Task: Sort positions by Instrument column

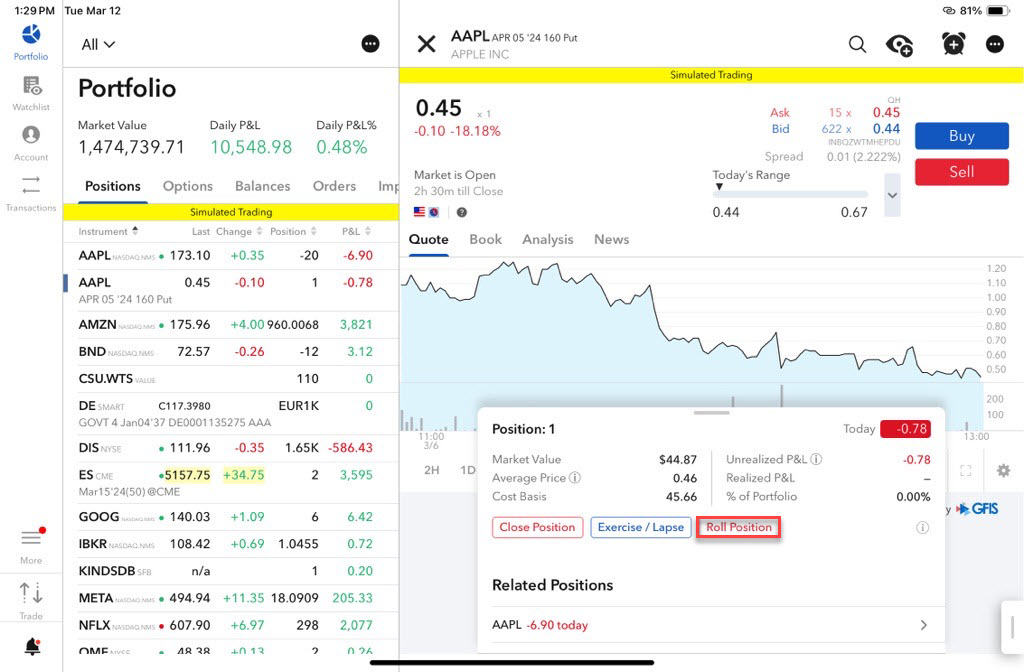Action: (108, 231)
